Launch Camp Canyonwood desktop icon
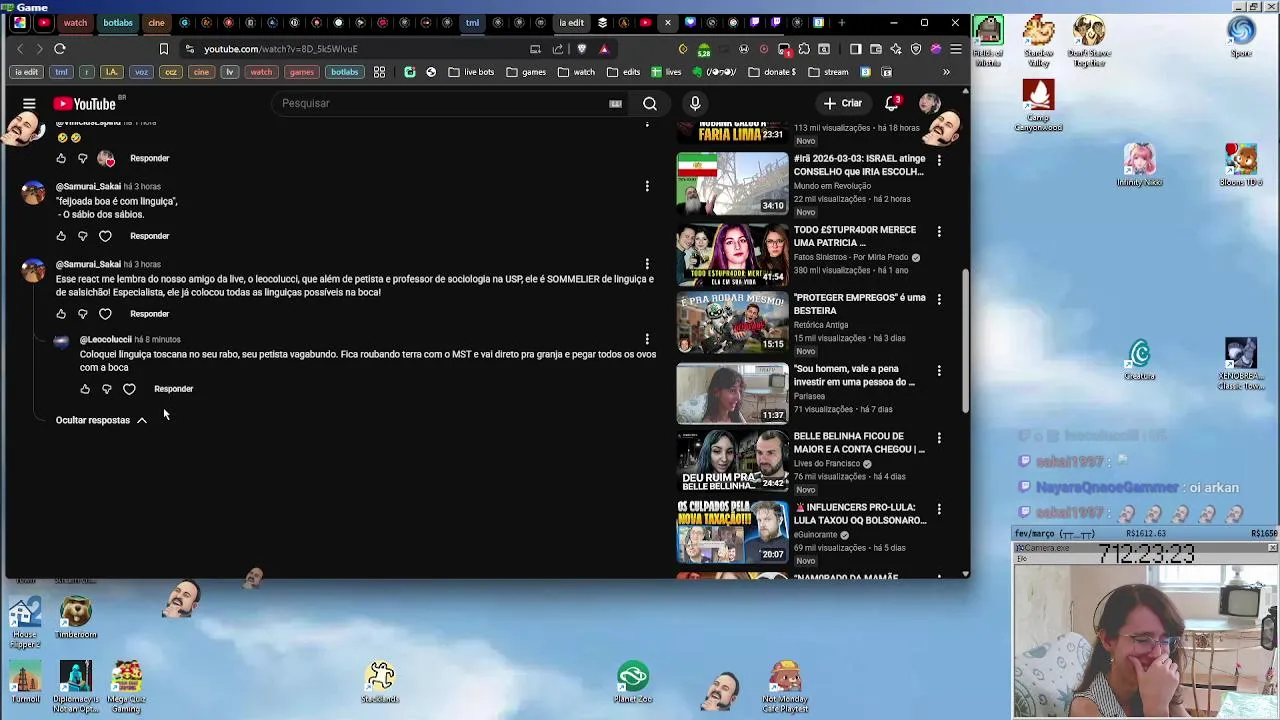 point(1038,105)
